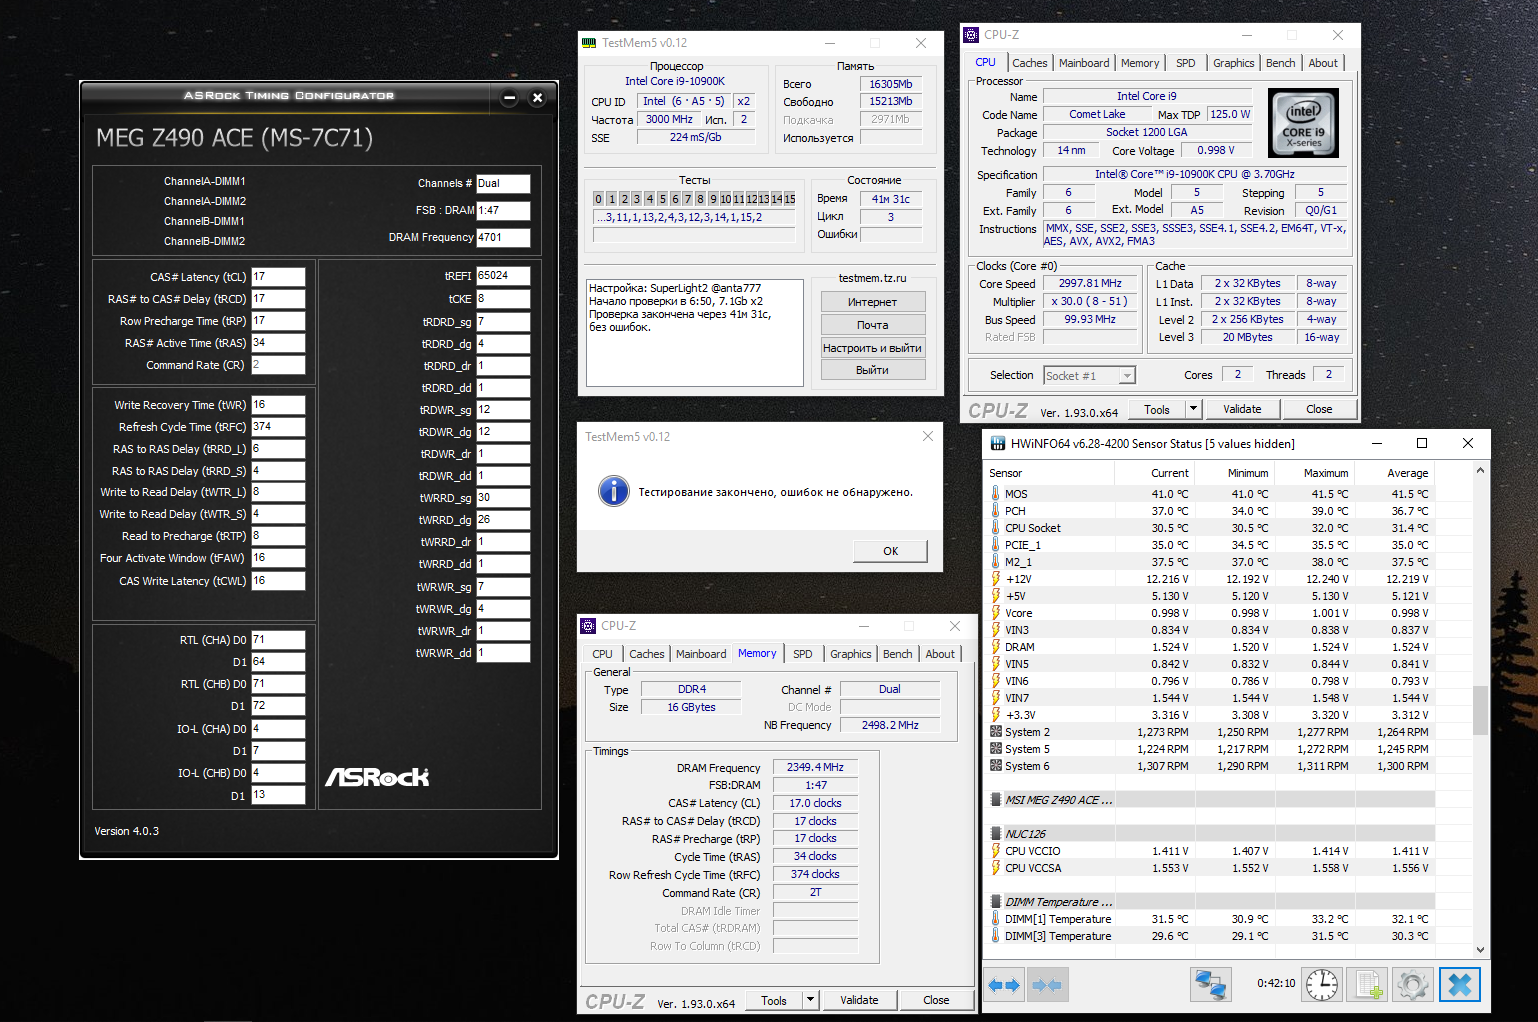
Task: Open Bench tab in CPU-Z Timings window
Action: 898,654
